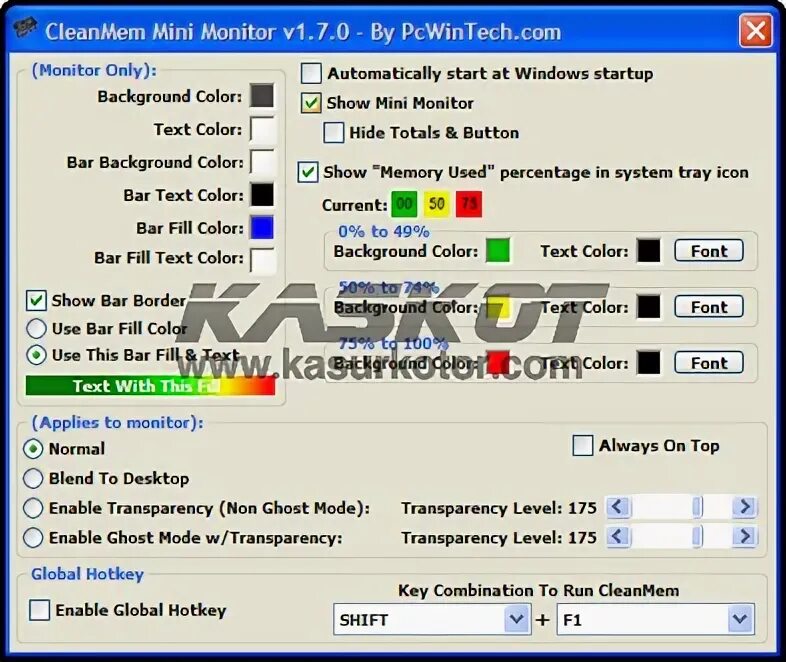Viewport: 786px width, 662px height.
Task: Select Normal monitor mode
Action: pyautogui.click(x=33, y=449)
